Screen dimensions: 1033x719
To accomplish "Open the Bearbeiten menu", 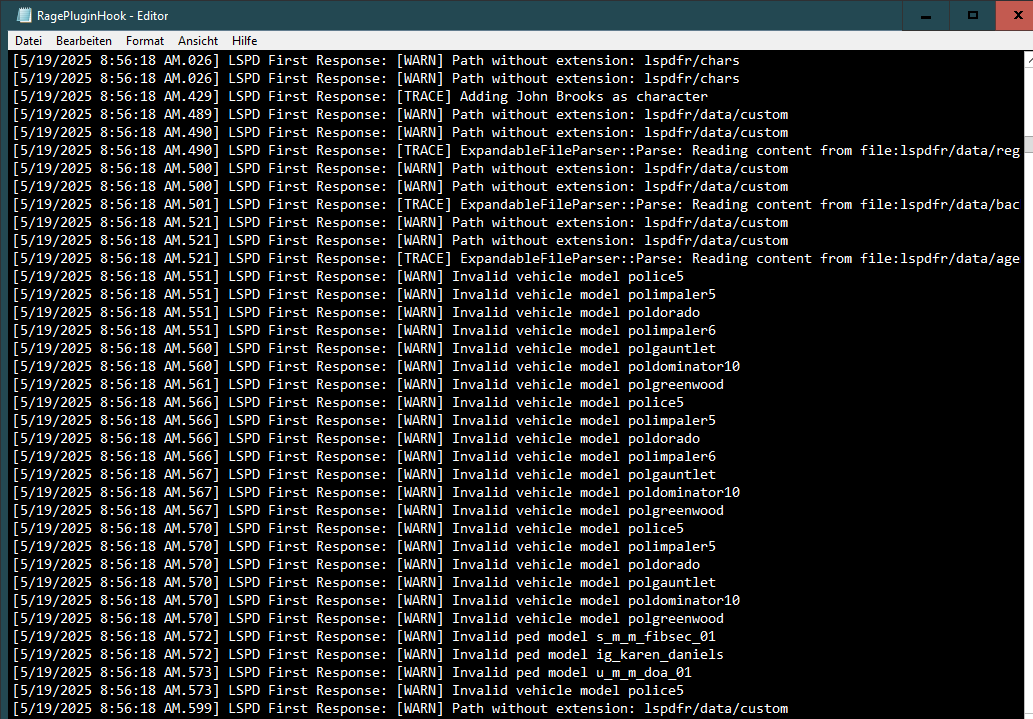I will click(84, 41).
